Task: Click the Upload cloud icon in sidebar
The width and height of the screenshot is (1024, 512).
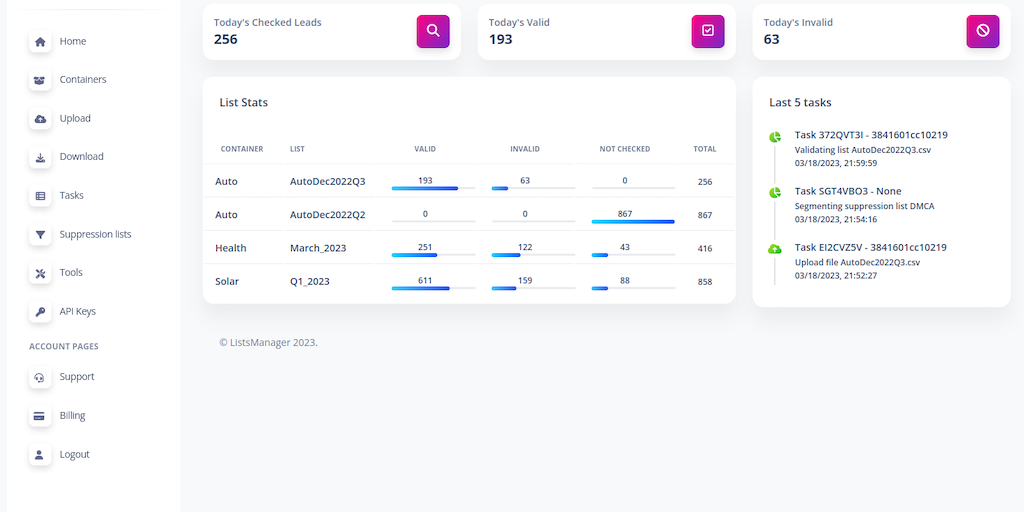Action: click(x=40, y=119)
